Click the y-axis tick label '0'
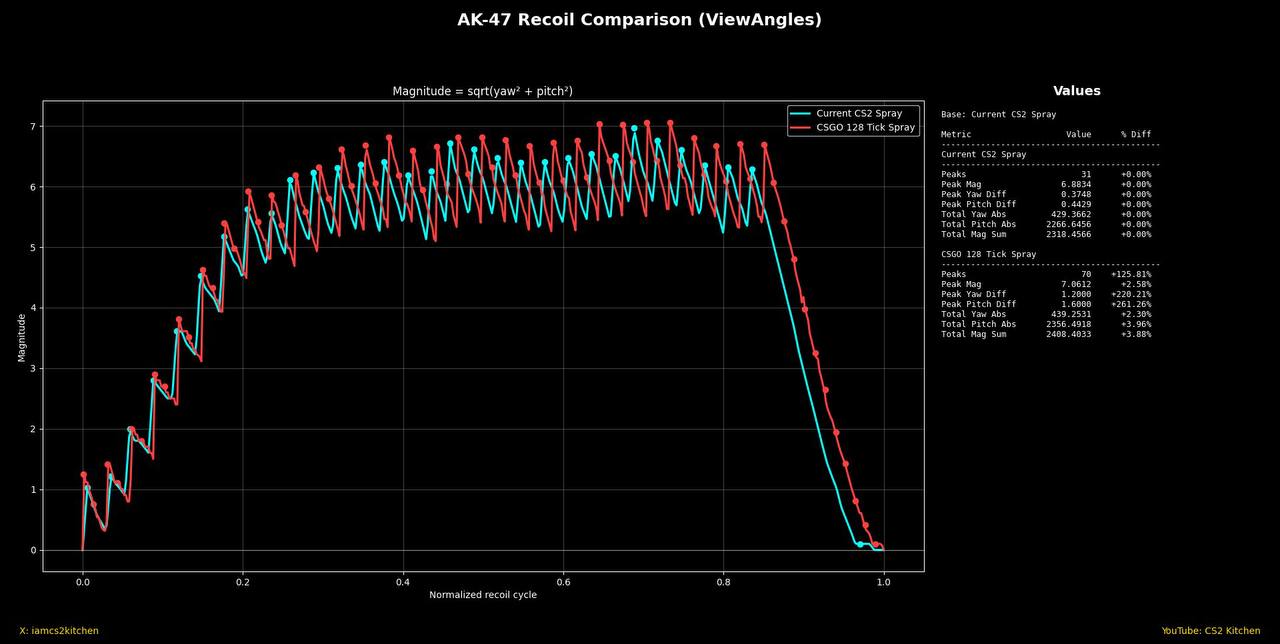 pyautogui.click(x=33, y=550)
